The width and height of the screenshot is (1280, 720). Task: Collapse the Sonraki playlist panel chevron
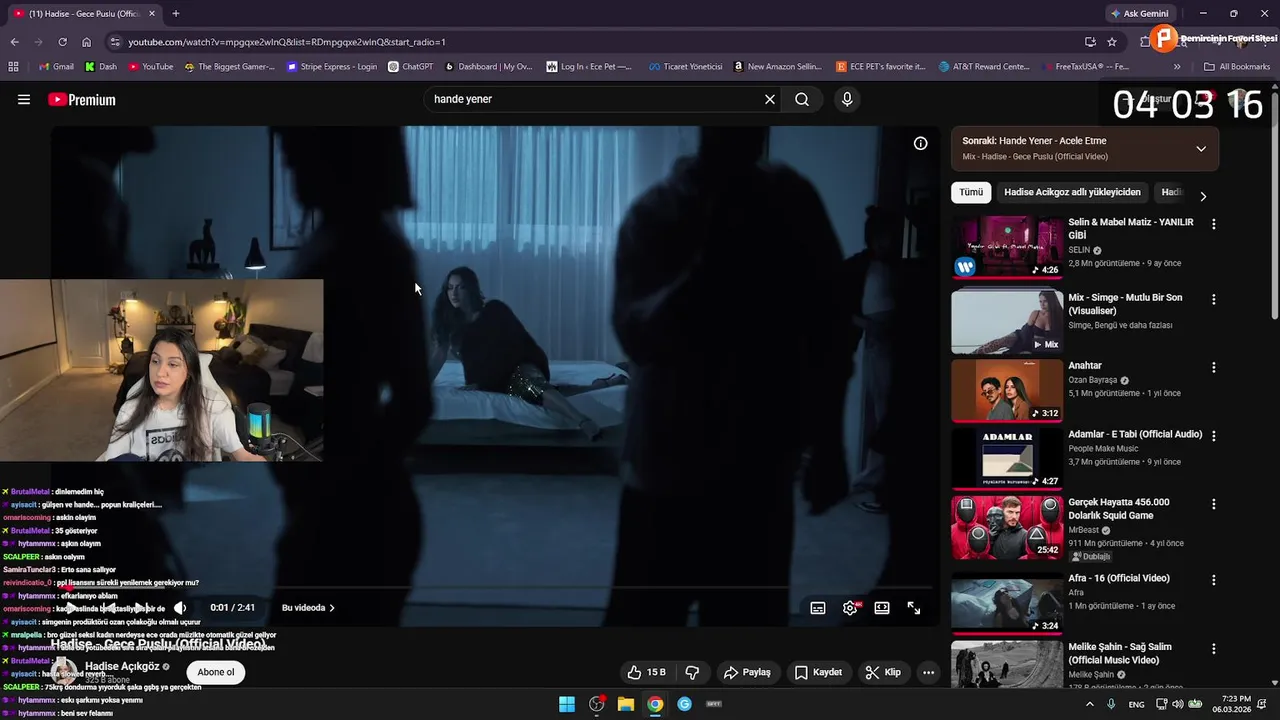tap(1201, 149)
